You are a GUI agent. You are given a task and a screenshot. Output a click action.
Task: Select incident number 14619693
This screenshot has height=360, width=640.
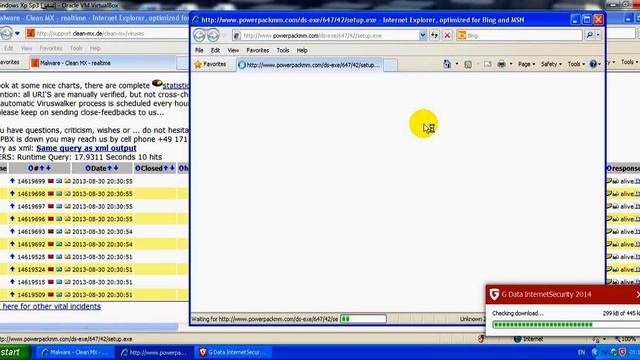31,232
